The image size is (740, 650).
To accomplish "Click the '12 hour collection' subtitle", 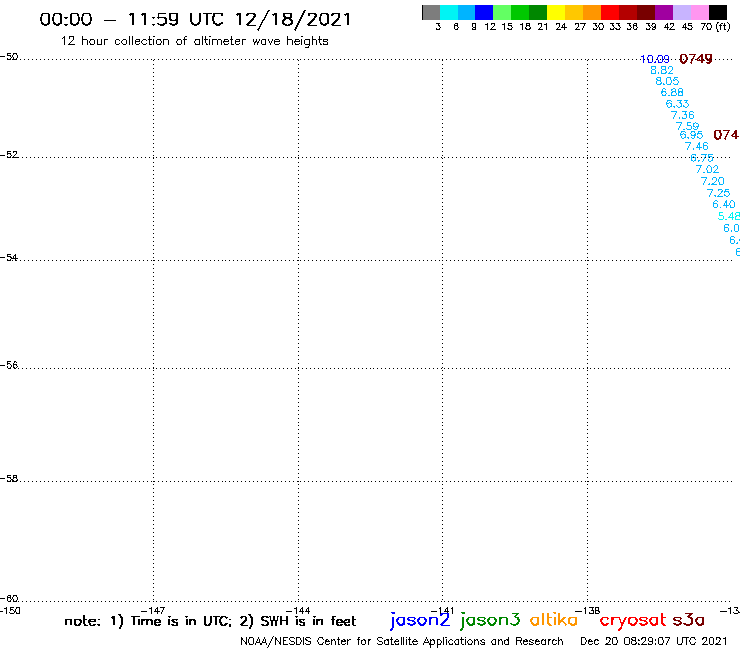I will pos(194,41).
